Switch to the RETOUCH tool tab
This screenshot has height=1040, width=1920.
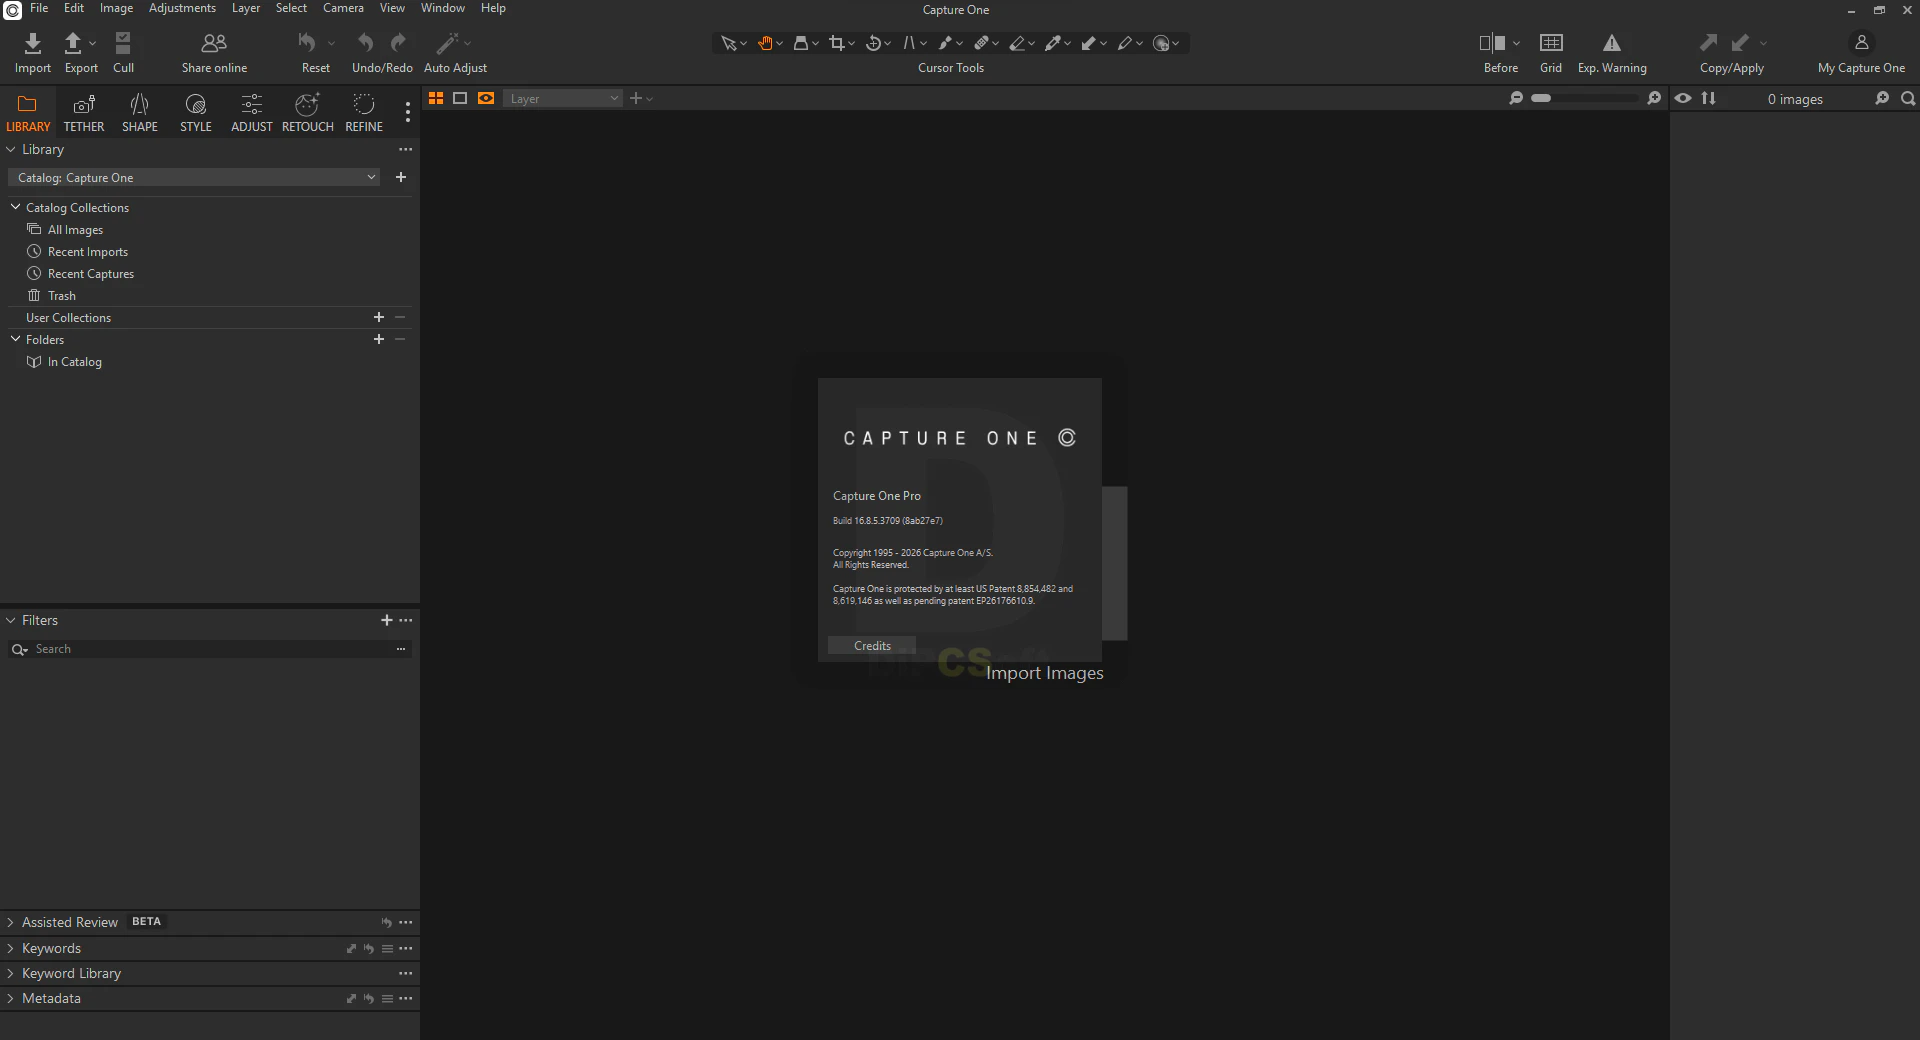pos(308,113)
